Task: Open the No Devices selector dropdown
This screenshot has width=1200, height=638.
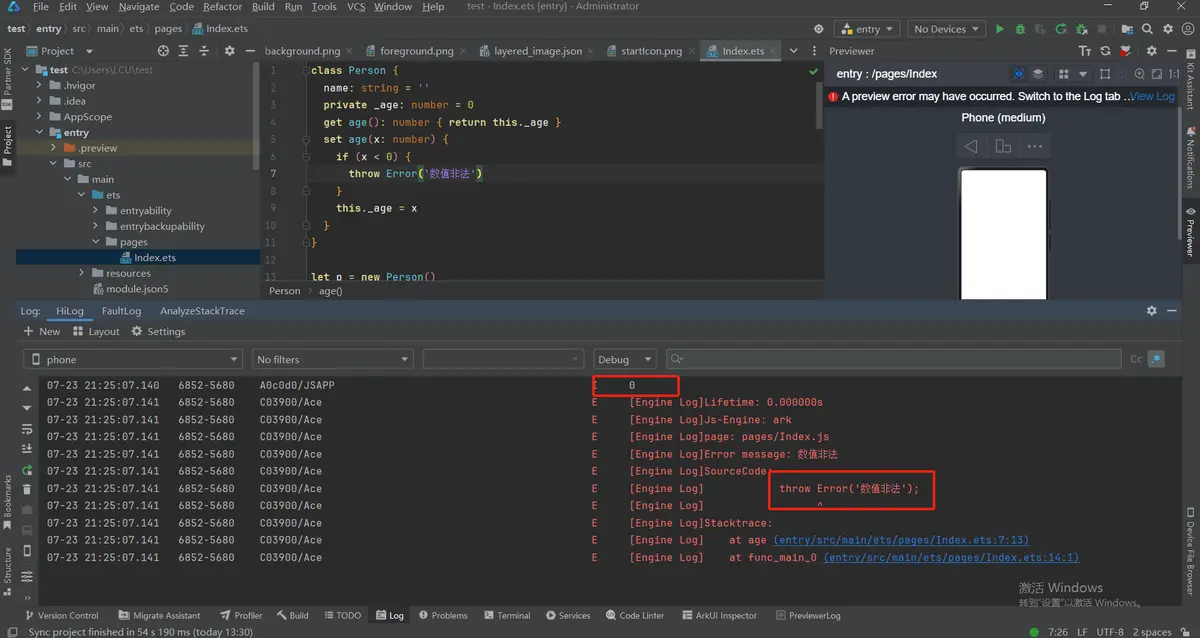Action: point(946,29)
